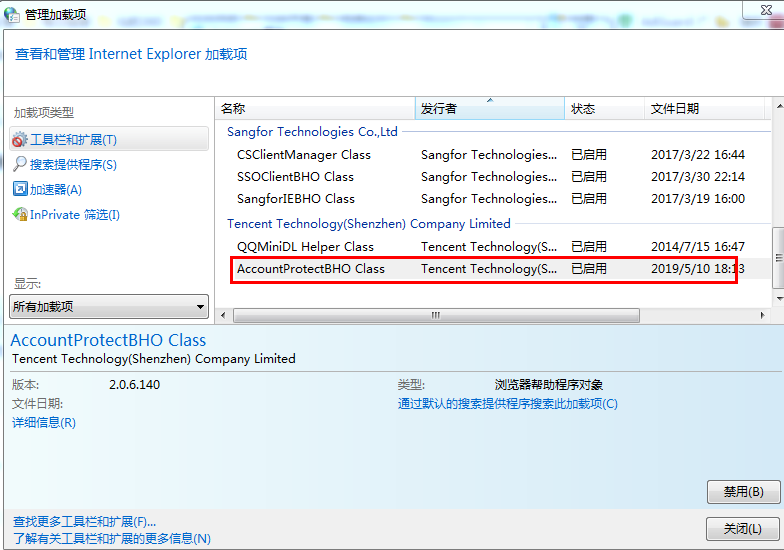Image resolution: width=784 pixels, height=550 pixels.
Task: Close the Manage Add-ons window
Action: 766,10
